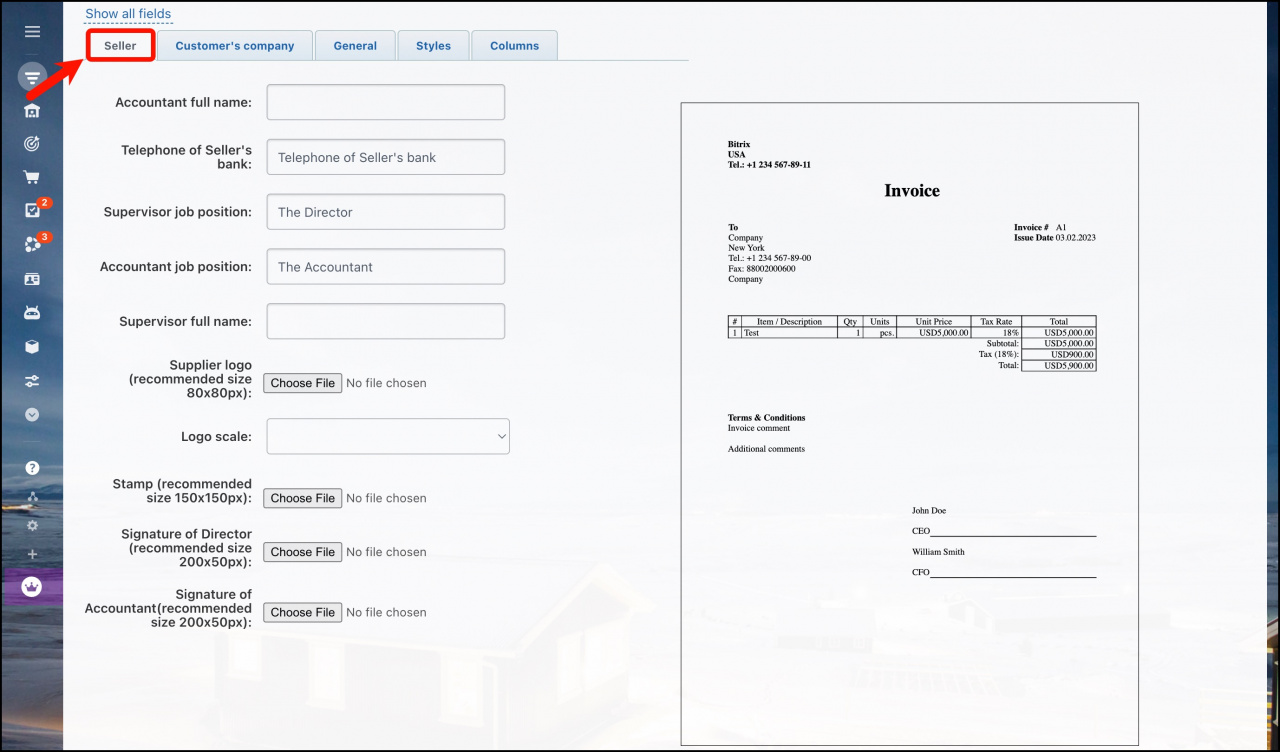Switch to the Columns tab

515,46
